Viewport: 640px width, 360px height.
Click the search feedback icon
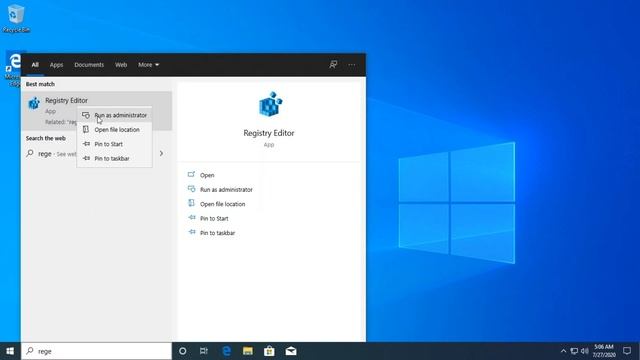333,64
